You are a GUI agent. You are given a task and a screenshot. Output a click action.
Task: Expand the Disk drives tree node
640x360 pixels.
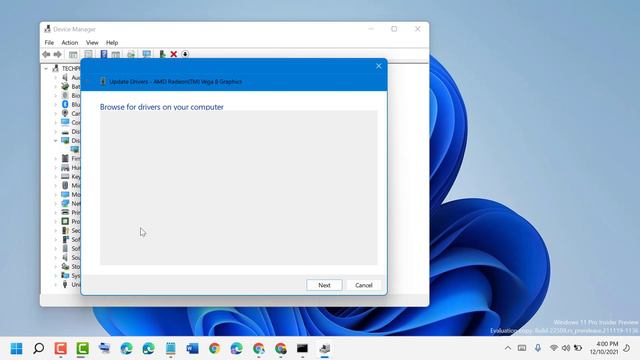coord(56,131)
